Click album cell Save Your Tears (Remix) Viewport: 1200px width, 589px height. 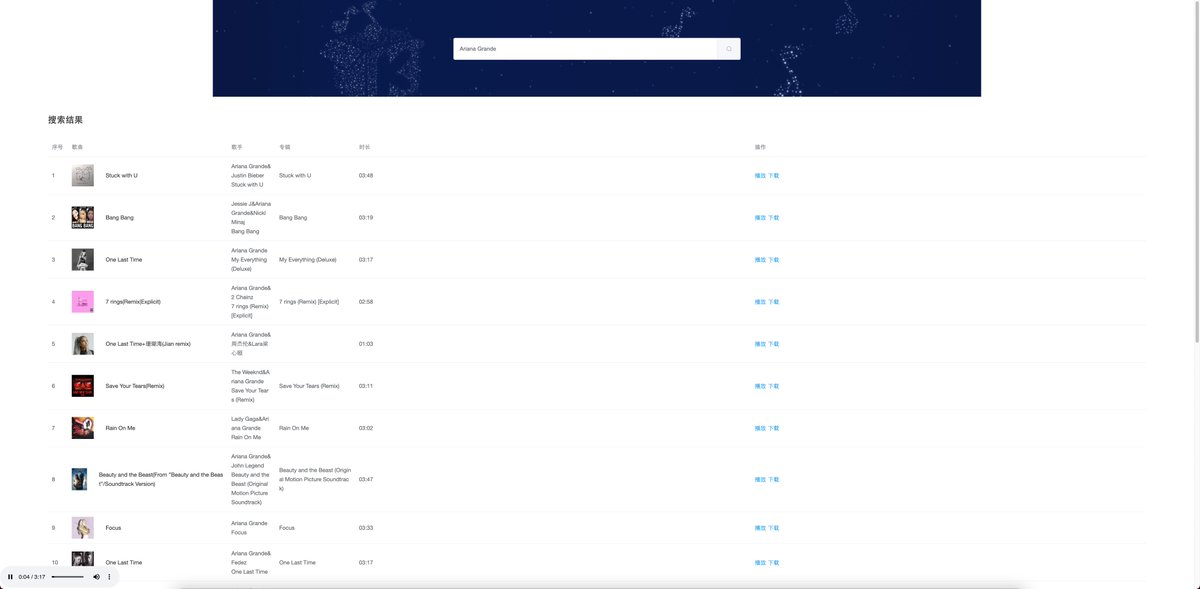(x=309, y=385)
